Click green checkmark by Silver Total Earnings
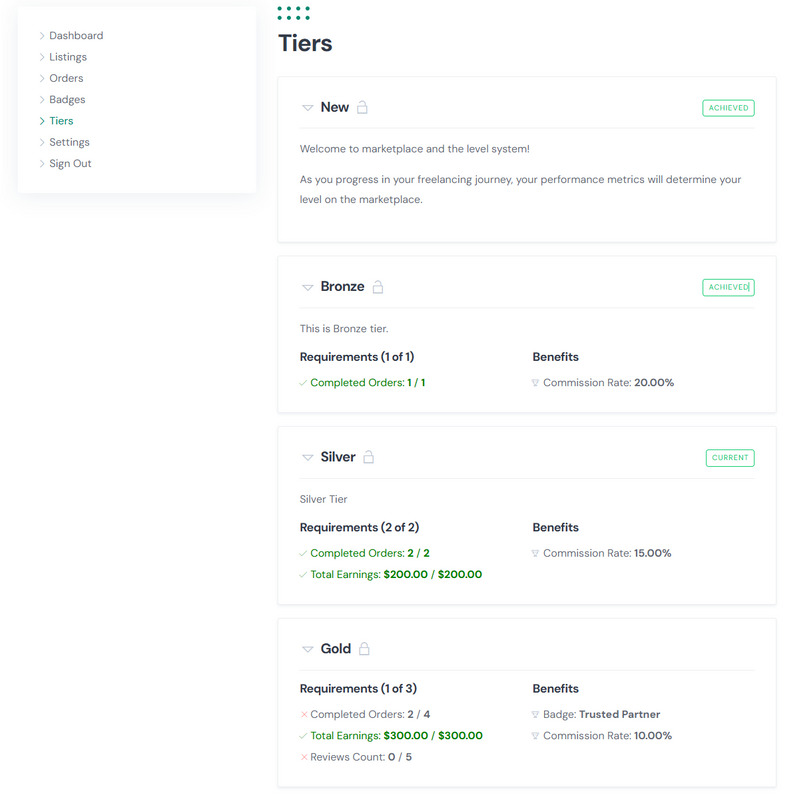Image resolution: width=800 pixels, height=795 pixels. [x=303, y=575]
